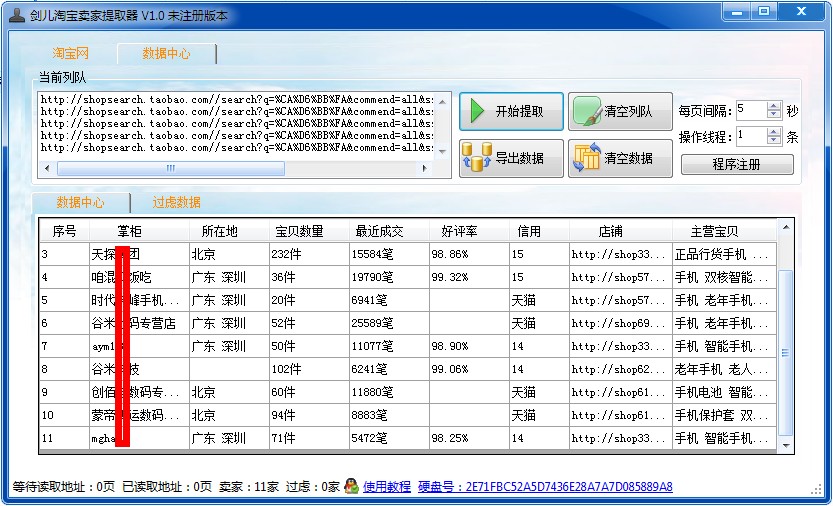Click the 手机保护套 main product cell
833x506 pixels.
click(x=725, y=415)
